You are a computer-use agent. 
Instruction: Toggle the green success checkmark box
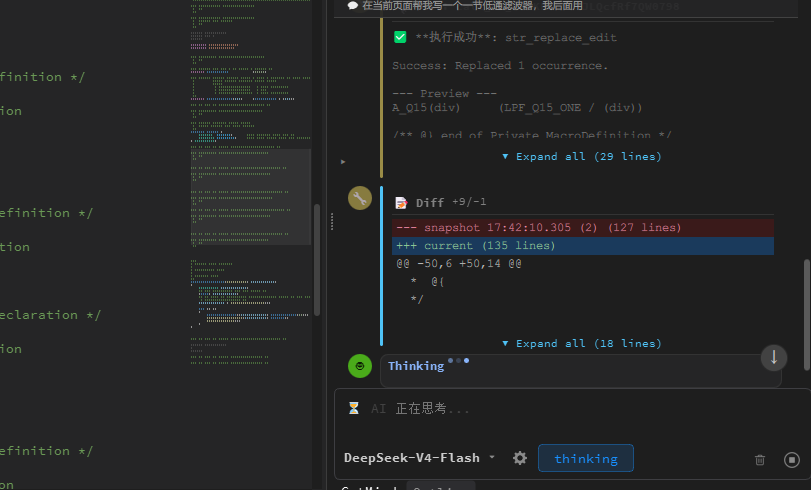click(x=400, y=37)
